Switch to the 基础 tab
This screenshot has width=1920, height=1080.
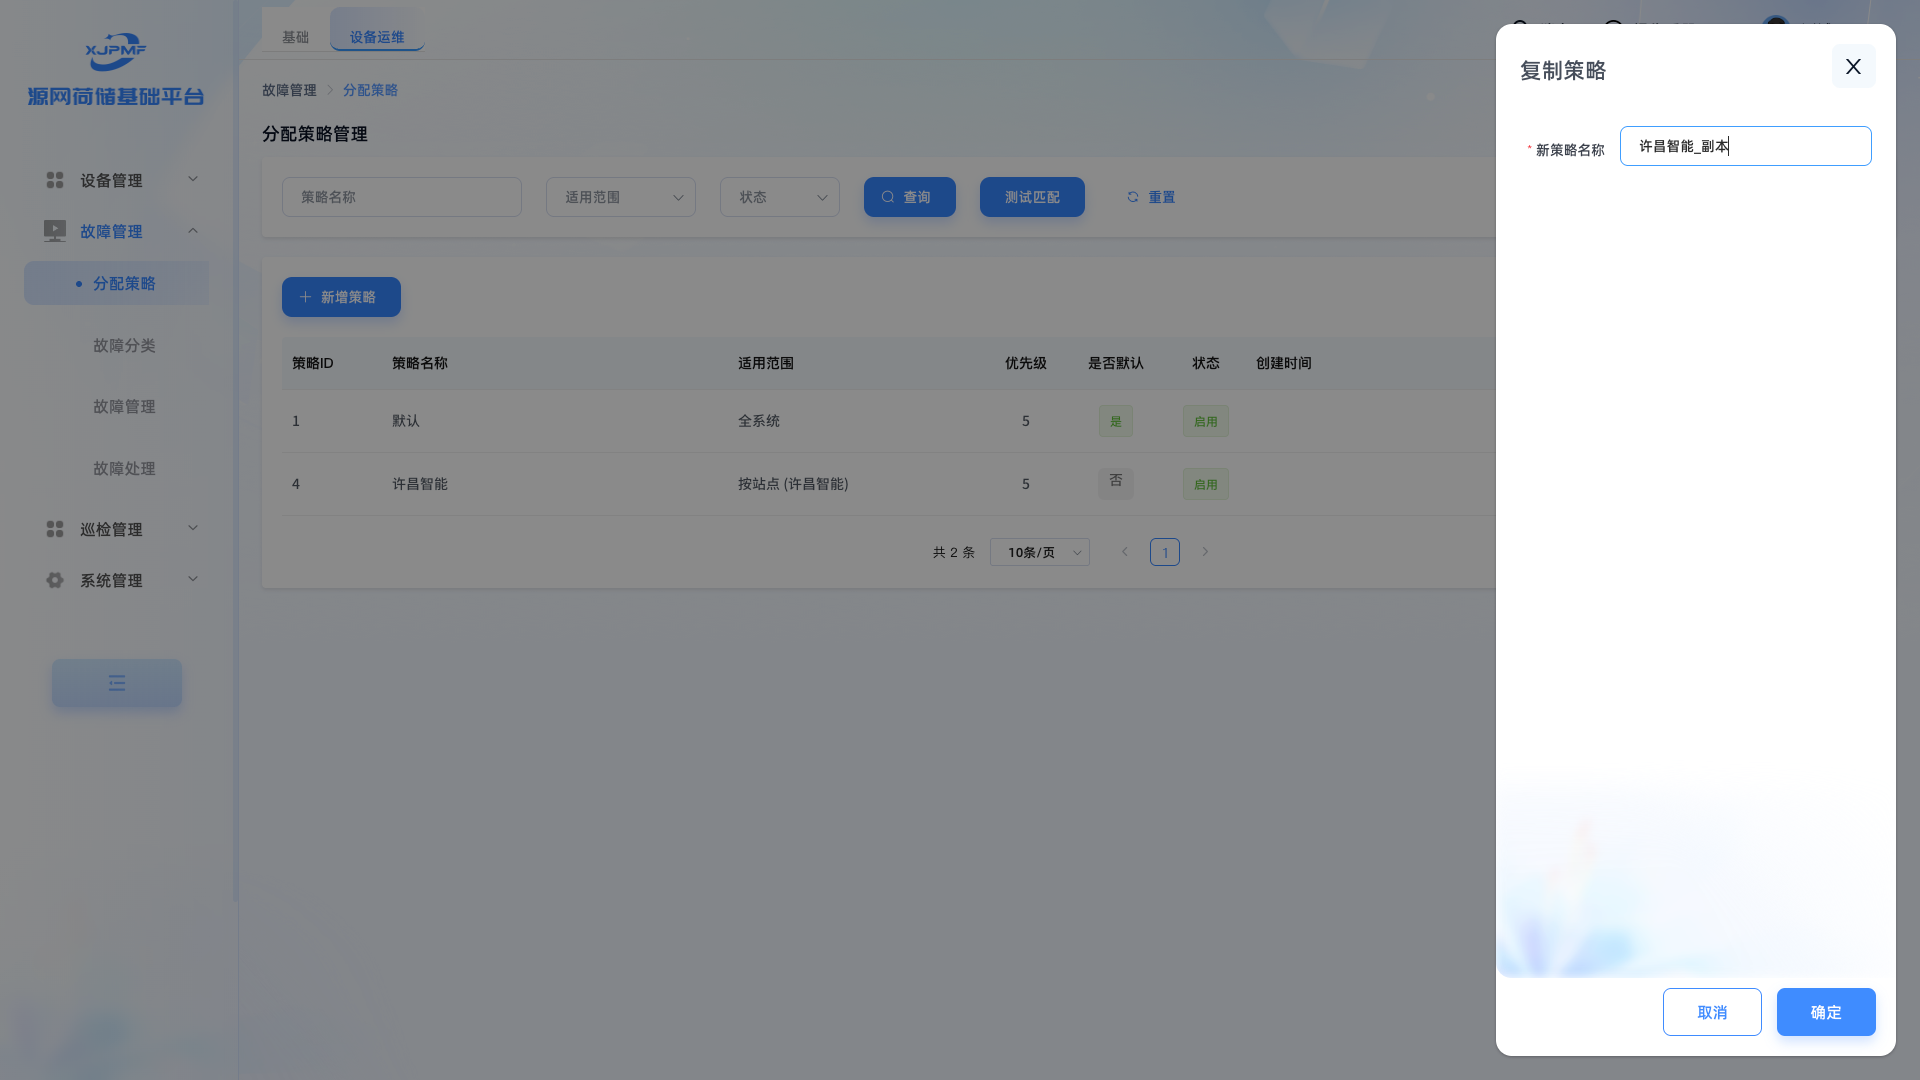(295, 37)
